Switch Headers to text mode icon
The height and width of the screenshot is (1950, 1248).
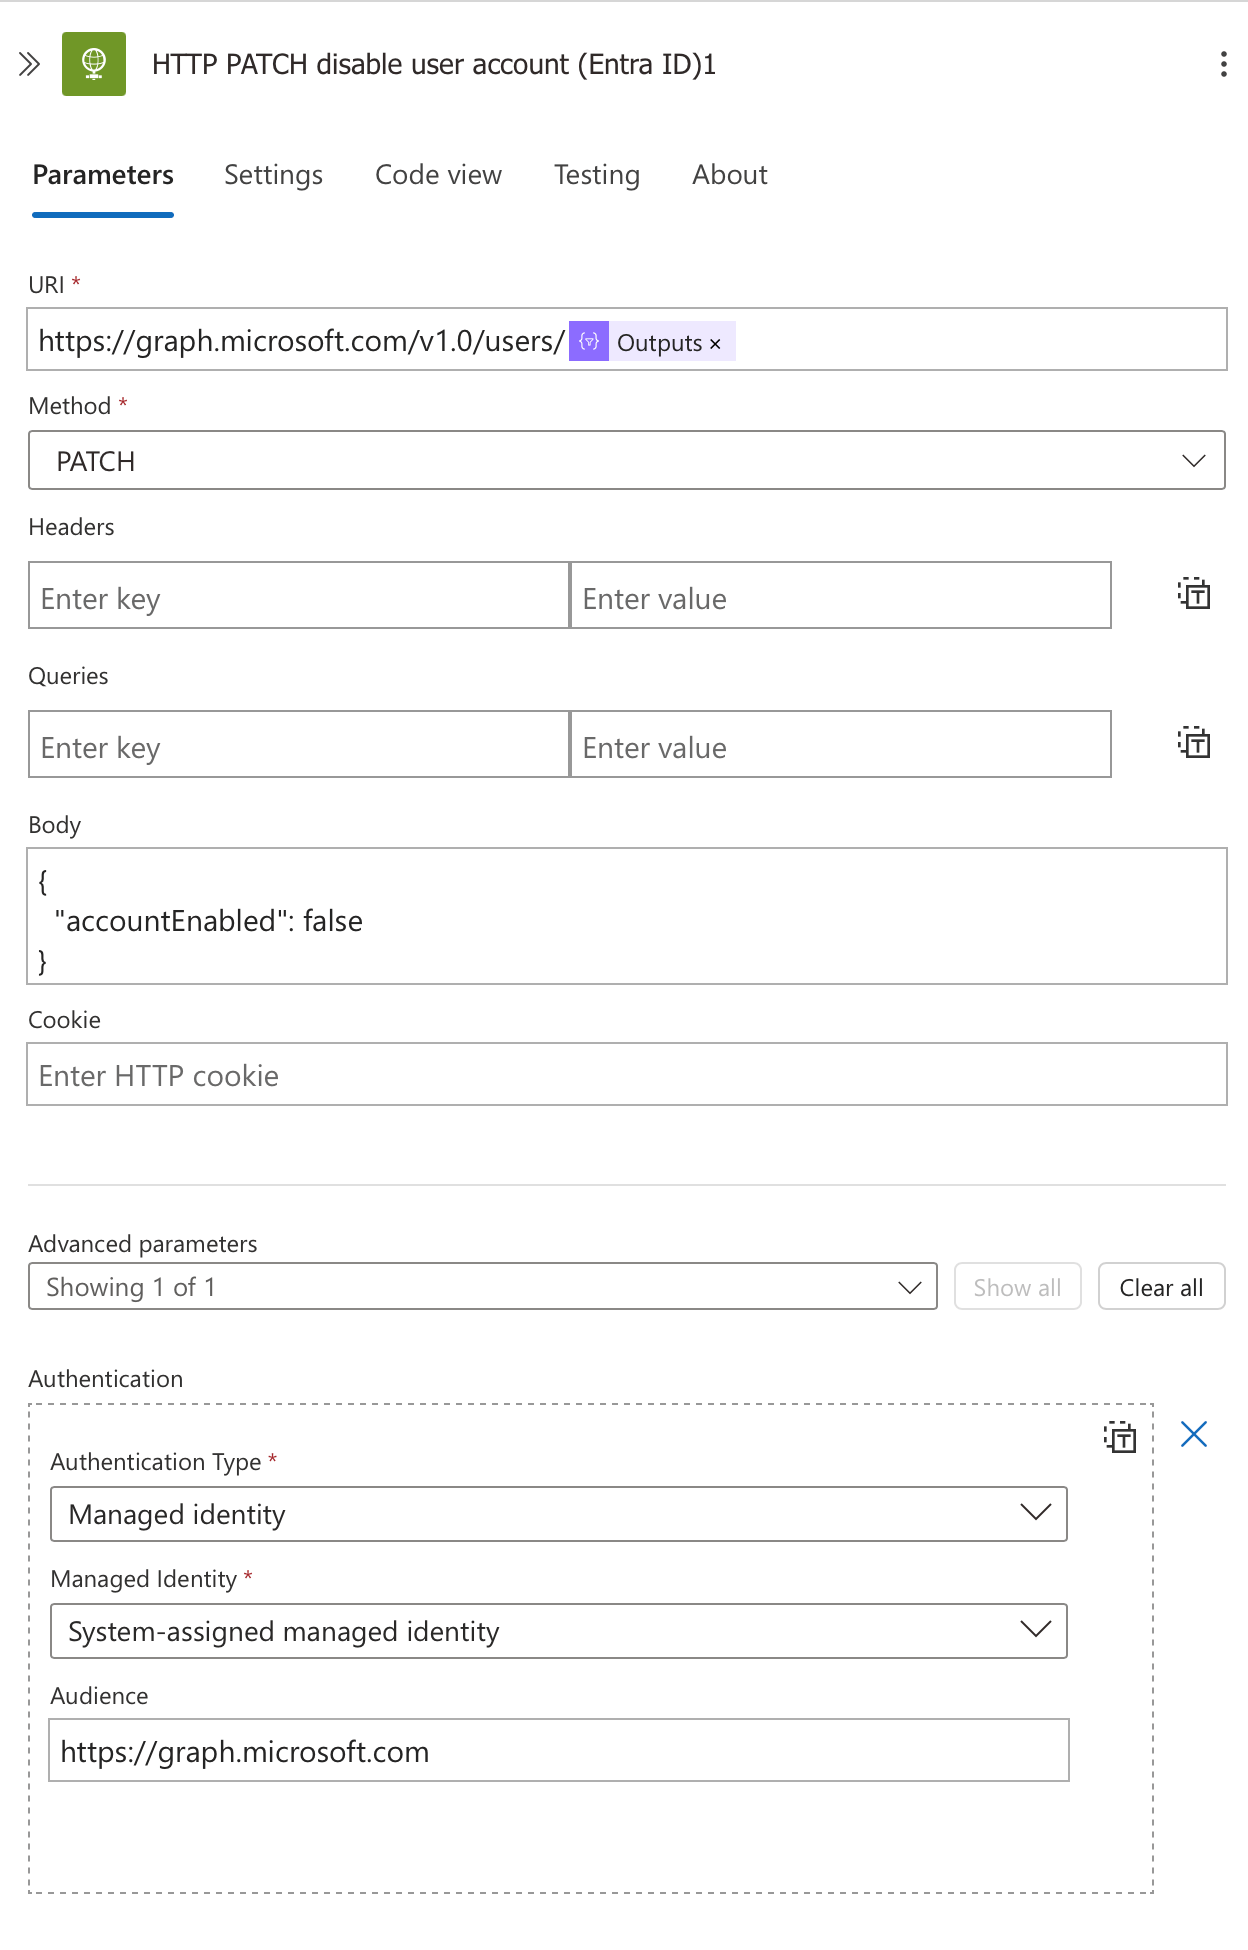pos(1194,594)
